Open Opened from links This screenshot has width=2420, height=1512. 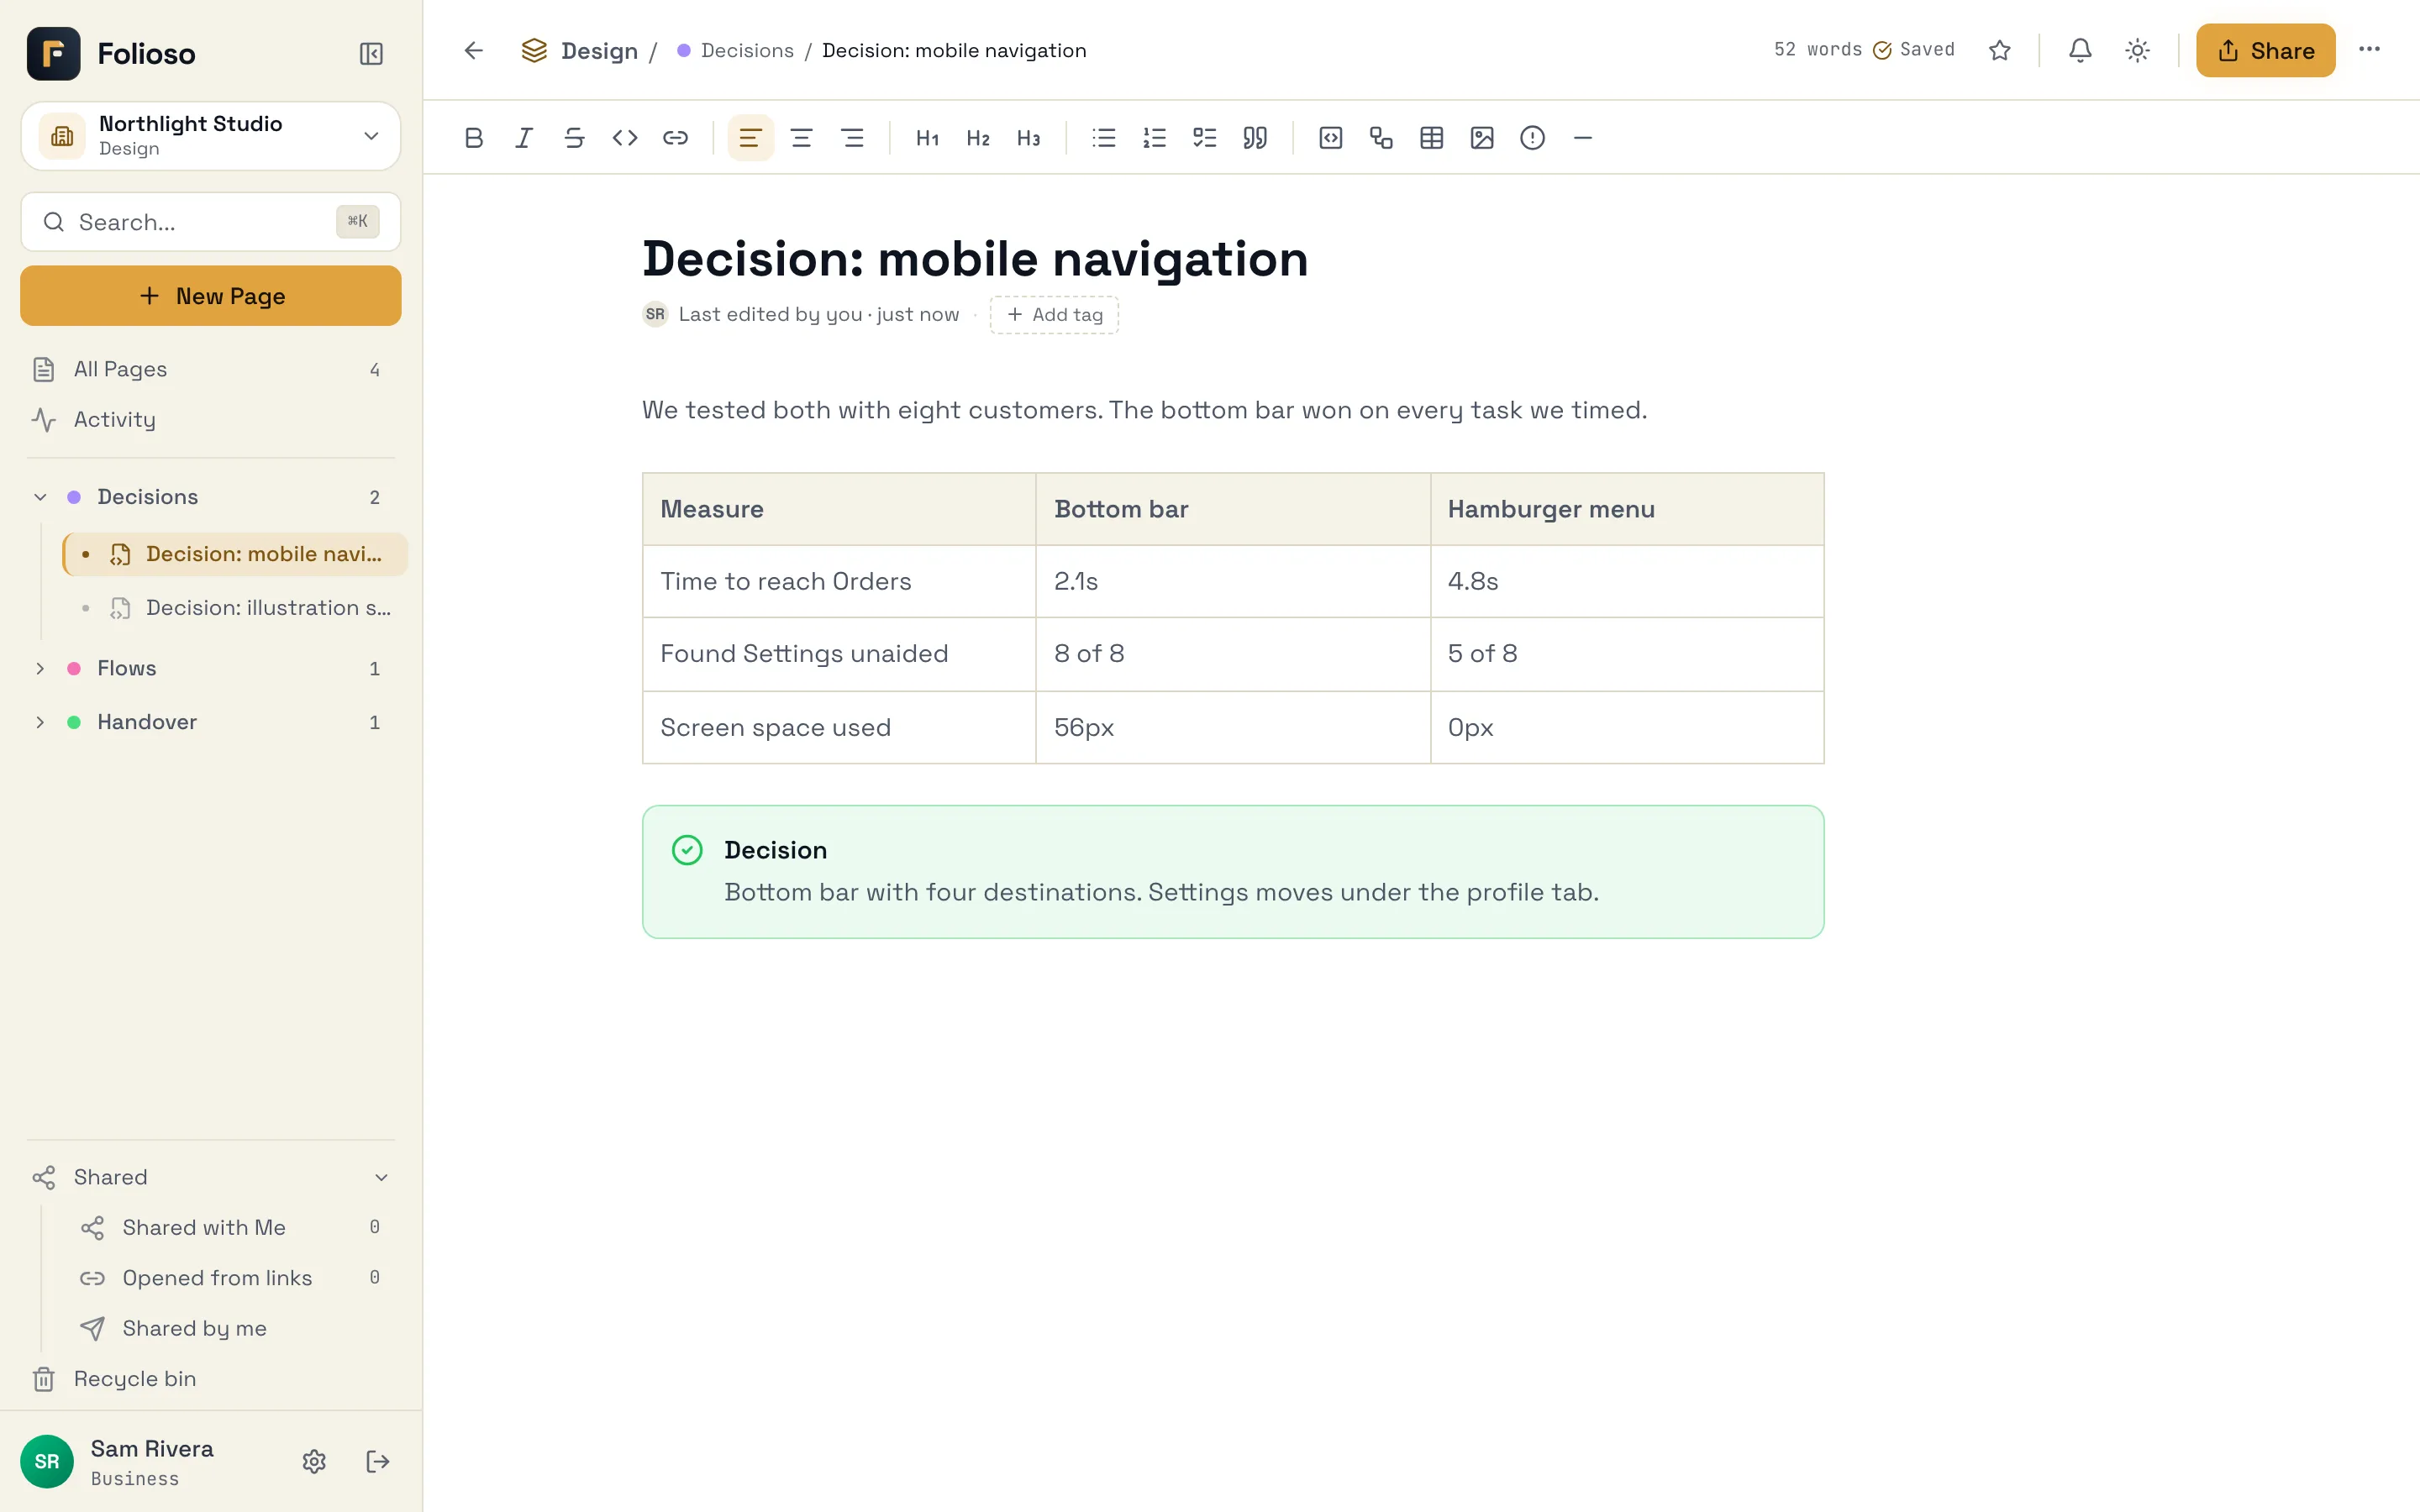(x=235, y=1277)
